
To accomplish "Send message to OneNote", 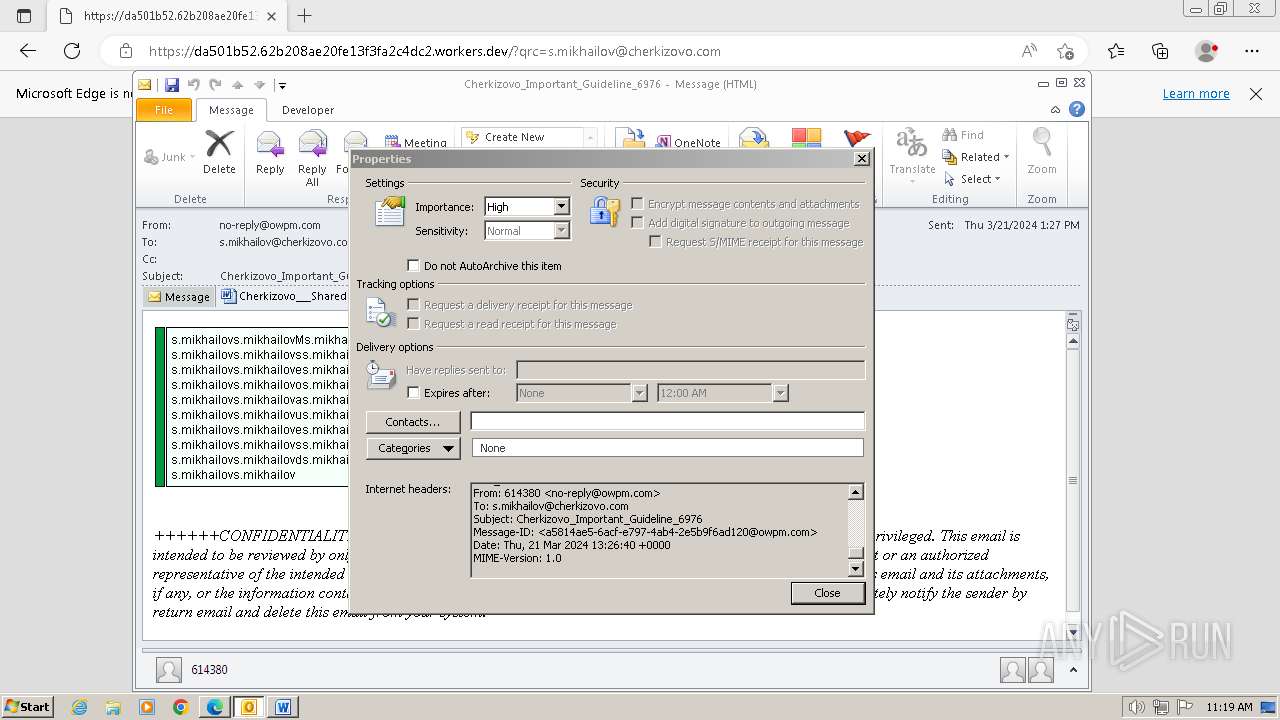I will point(688,142).
